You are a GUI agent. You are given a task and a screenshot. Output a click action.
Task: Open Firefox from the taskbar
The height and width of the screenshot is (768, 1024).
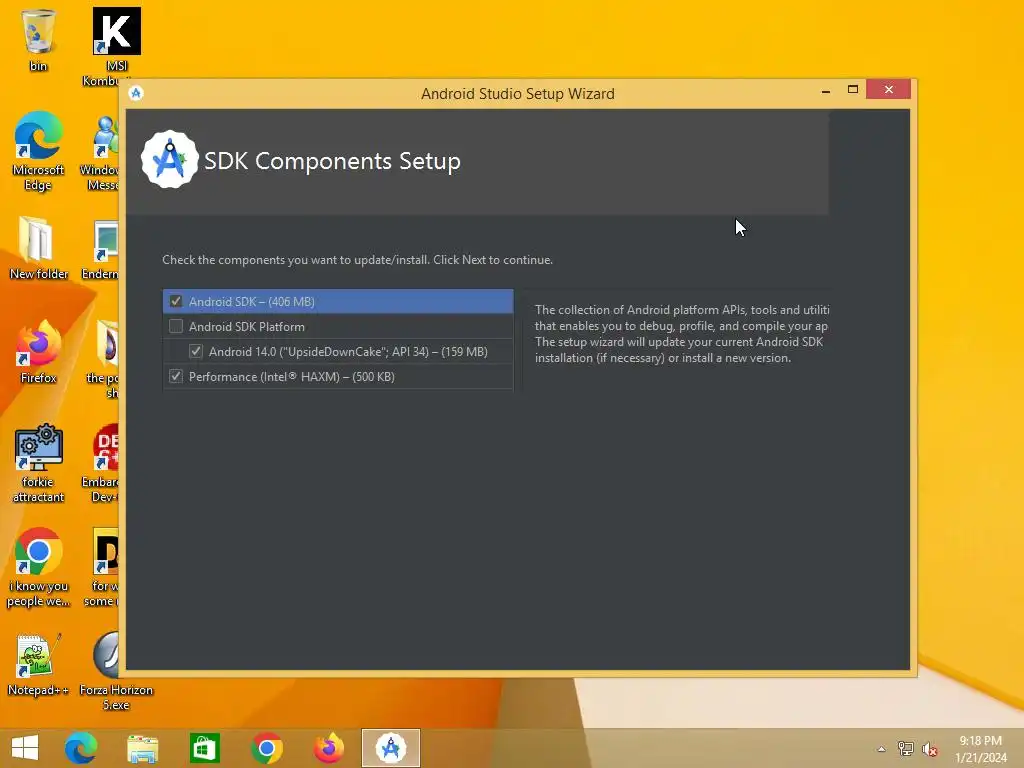pos(328,748)
